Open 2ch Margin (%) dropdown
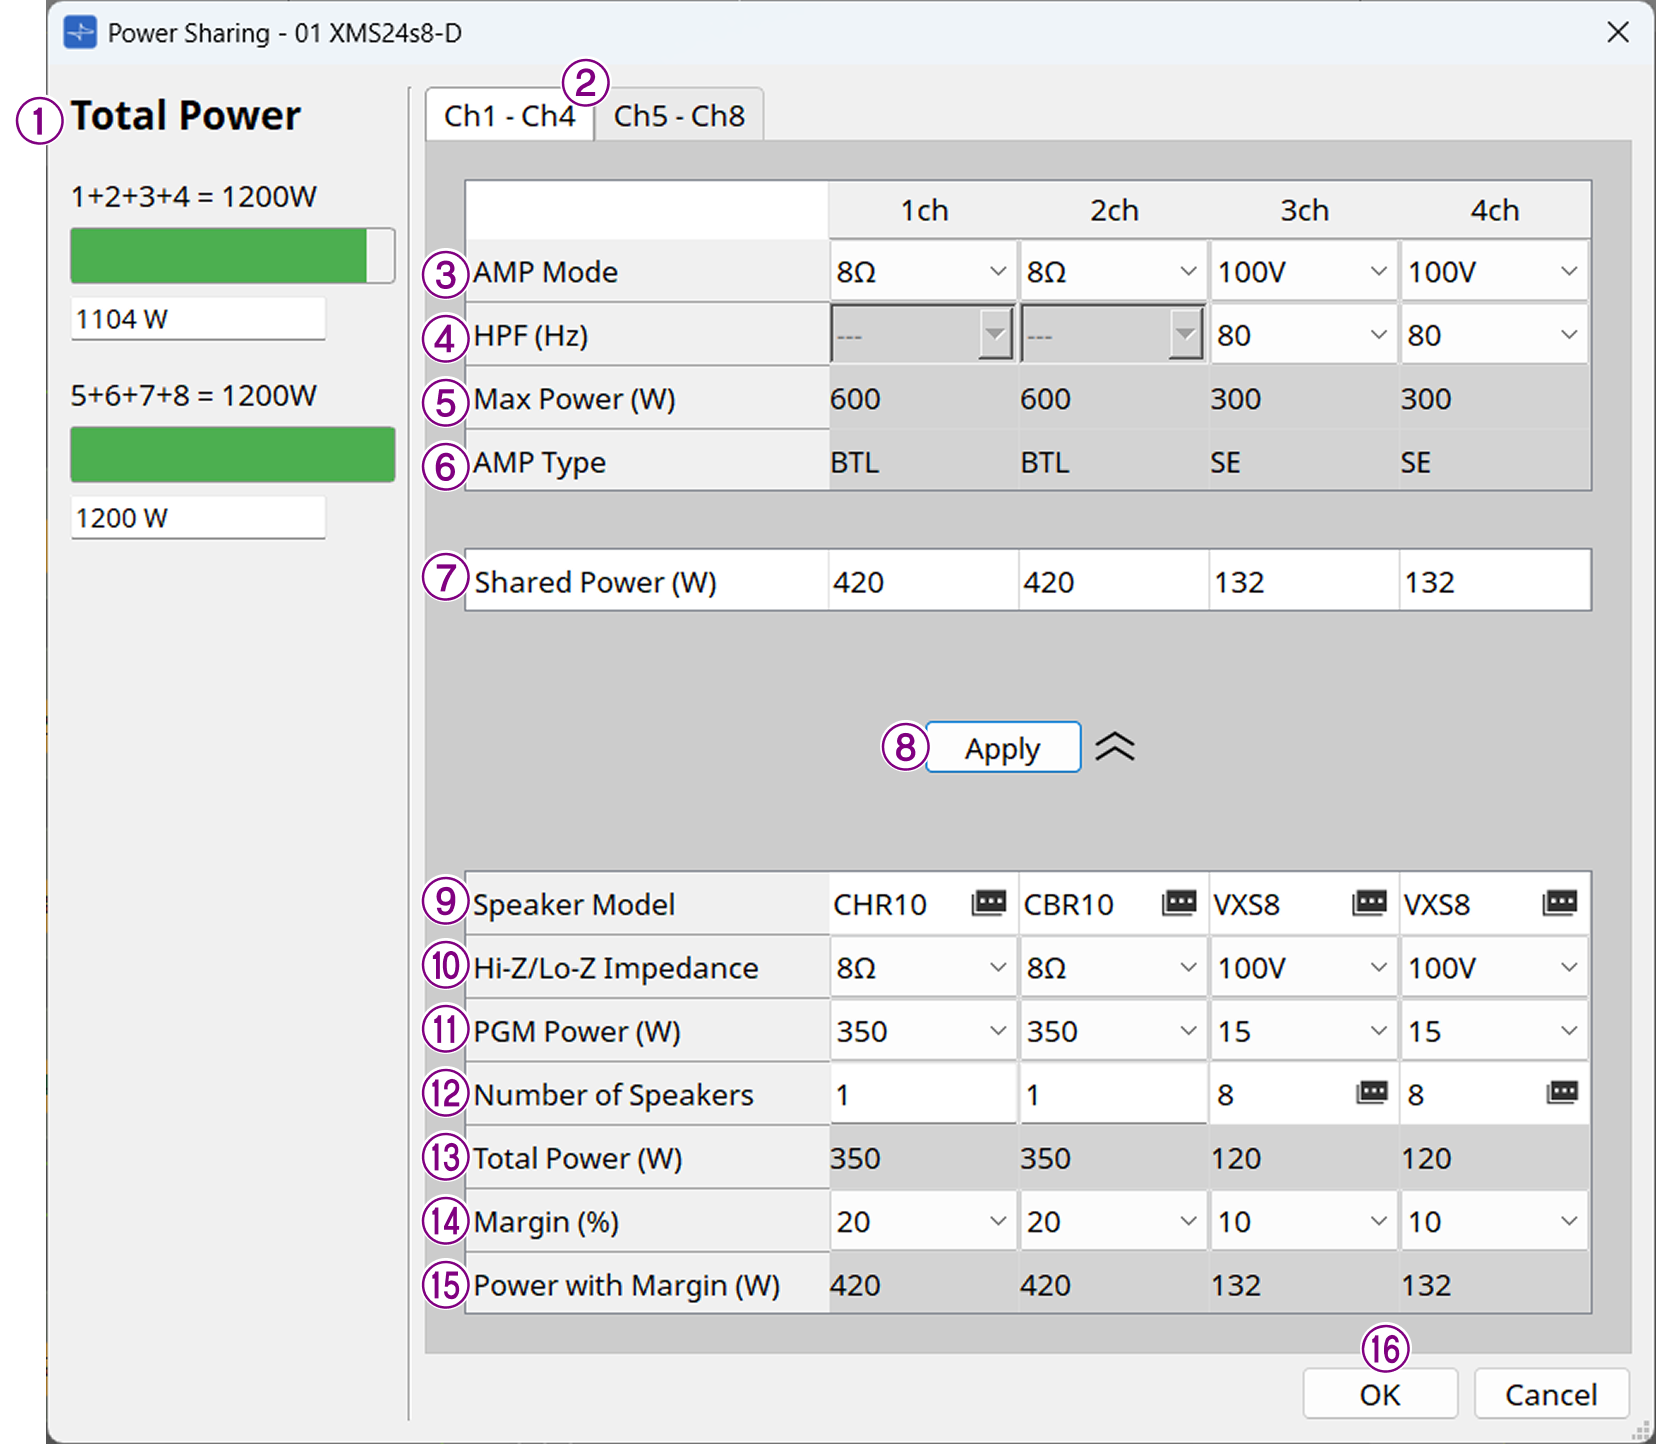The width and height of the screenshot is (1658, 1444). click(x=1112, y=1220)
